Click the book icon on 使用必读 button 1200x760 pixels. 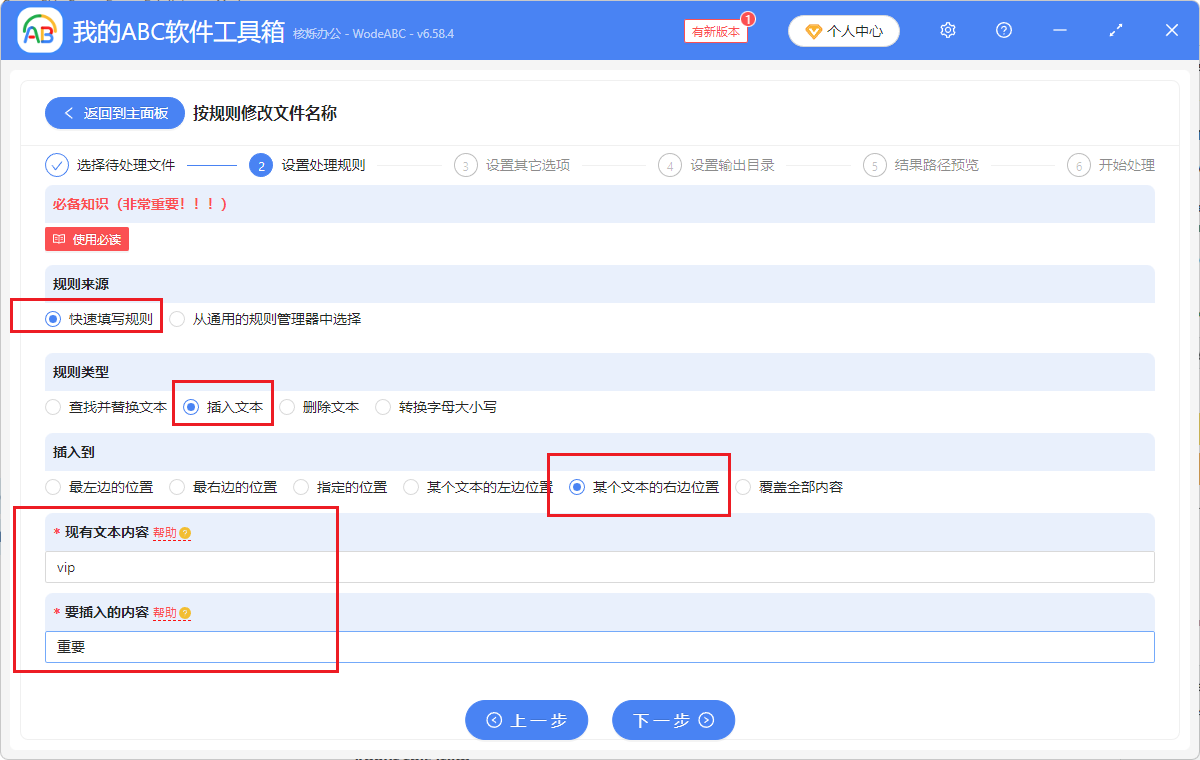[57, 239]
